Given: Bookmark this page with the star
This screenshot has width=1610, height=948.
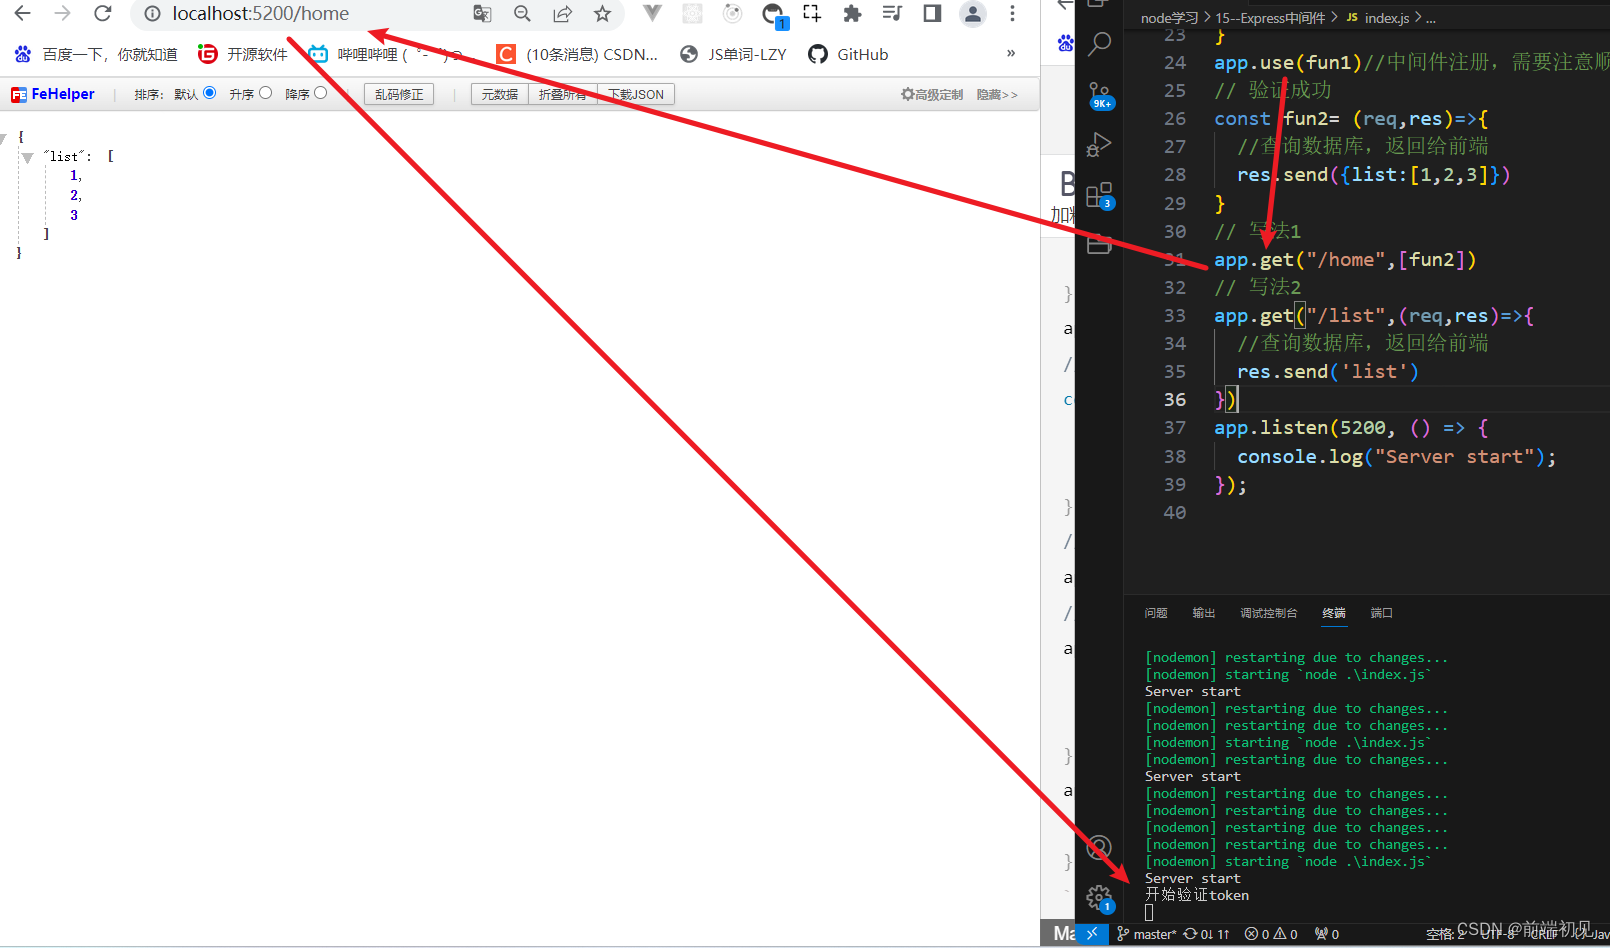Looking at the screenshot, I should click(x=602, y=14).
